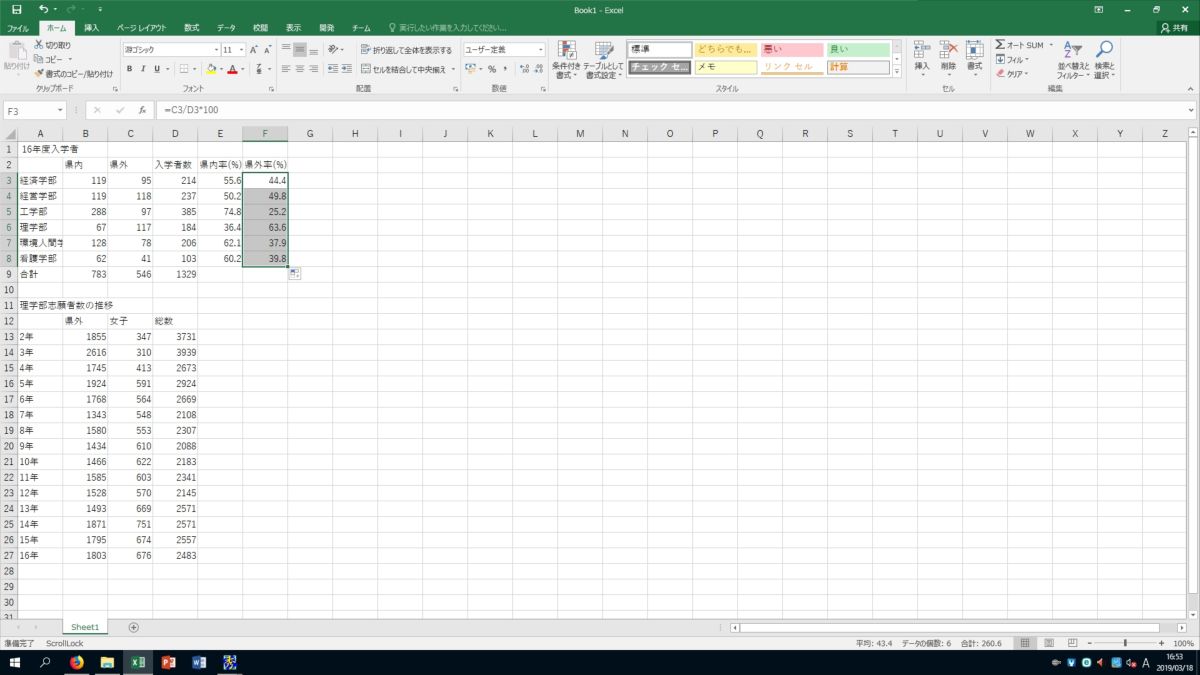This screenshot has width=1200, height=675.
Task: Apply the Good (良い) green cell style
Action: pyautogui.click(x=857, y=49)
